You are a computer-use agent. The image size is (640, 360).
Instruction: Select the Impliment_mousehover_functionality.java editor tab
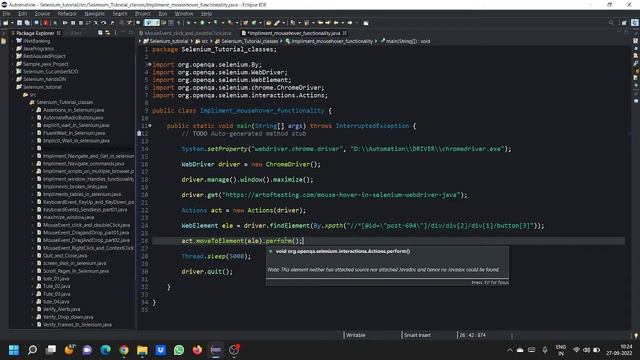293,33
